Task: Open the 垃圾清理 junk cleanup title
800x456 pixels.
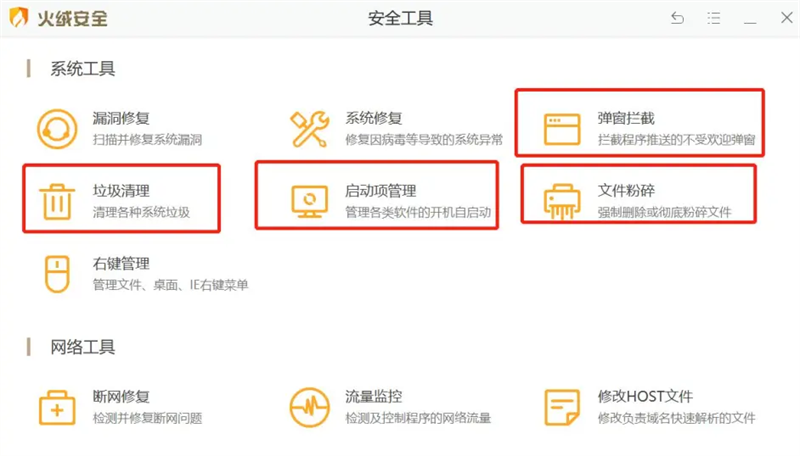Action: tap(121, 191)
